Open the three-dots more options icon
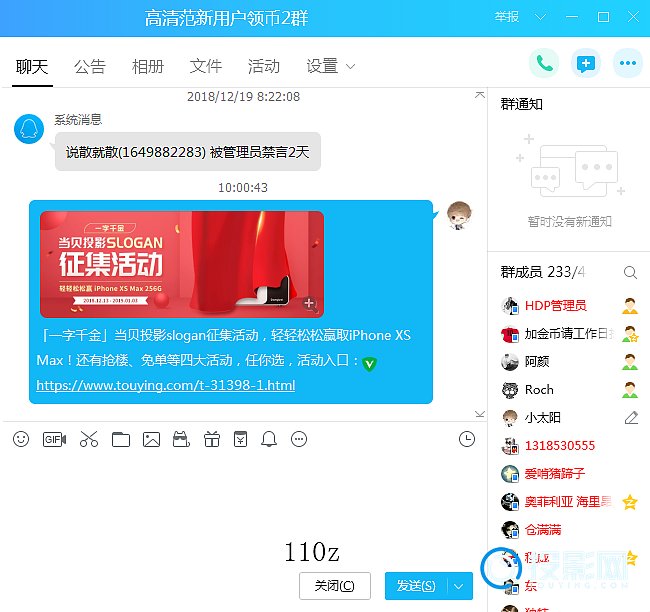 point(628,63)
